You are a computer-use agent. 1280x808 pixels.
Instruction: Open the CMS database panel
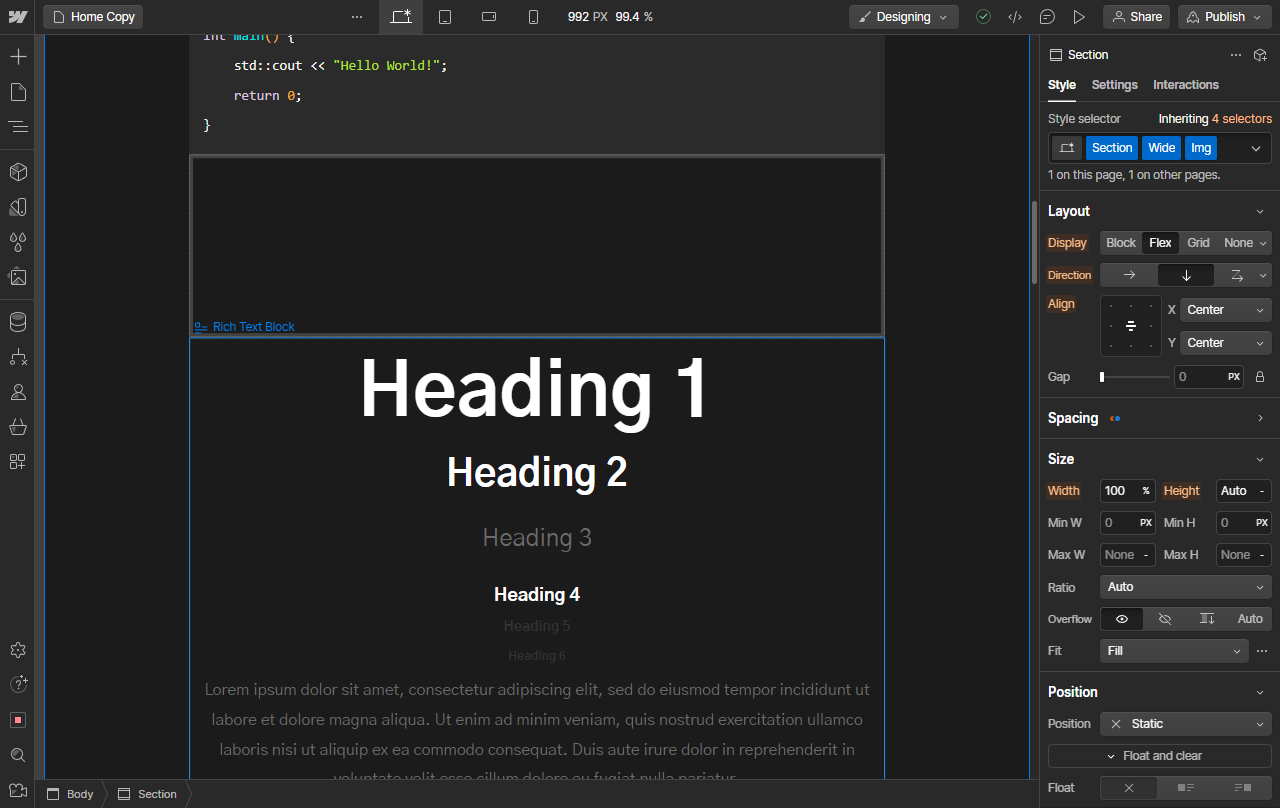click(17, 322)
